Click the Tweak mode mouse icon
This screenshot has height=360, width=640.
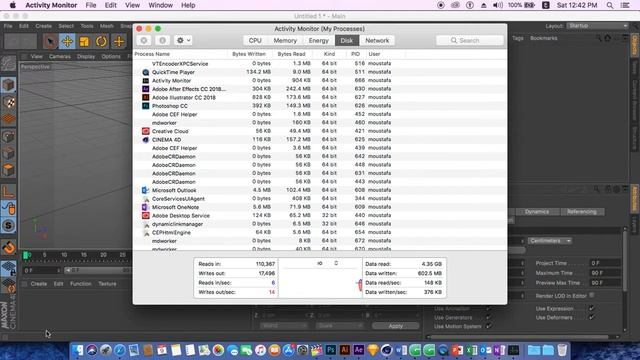(x=8, y=209)
